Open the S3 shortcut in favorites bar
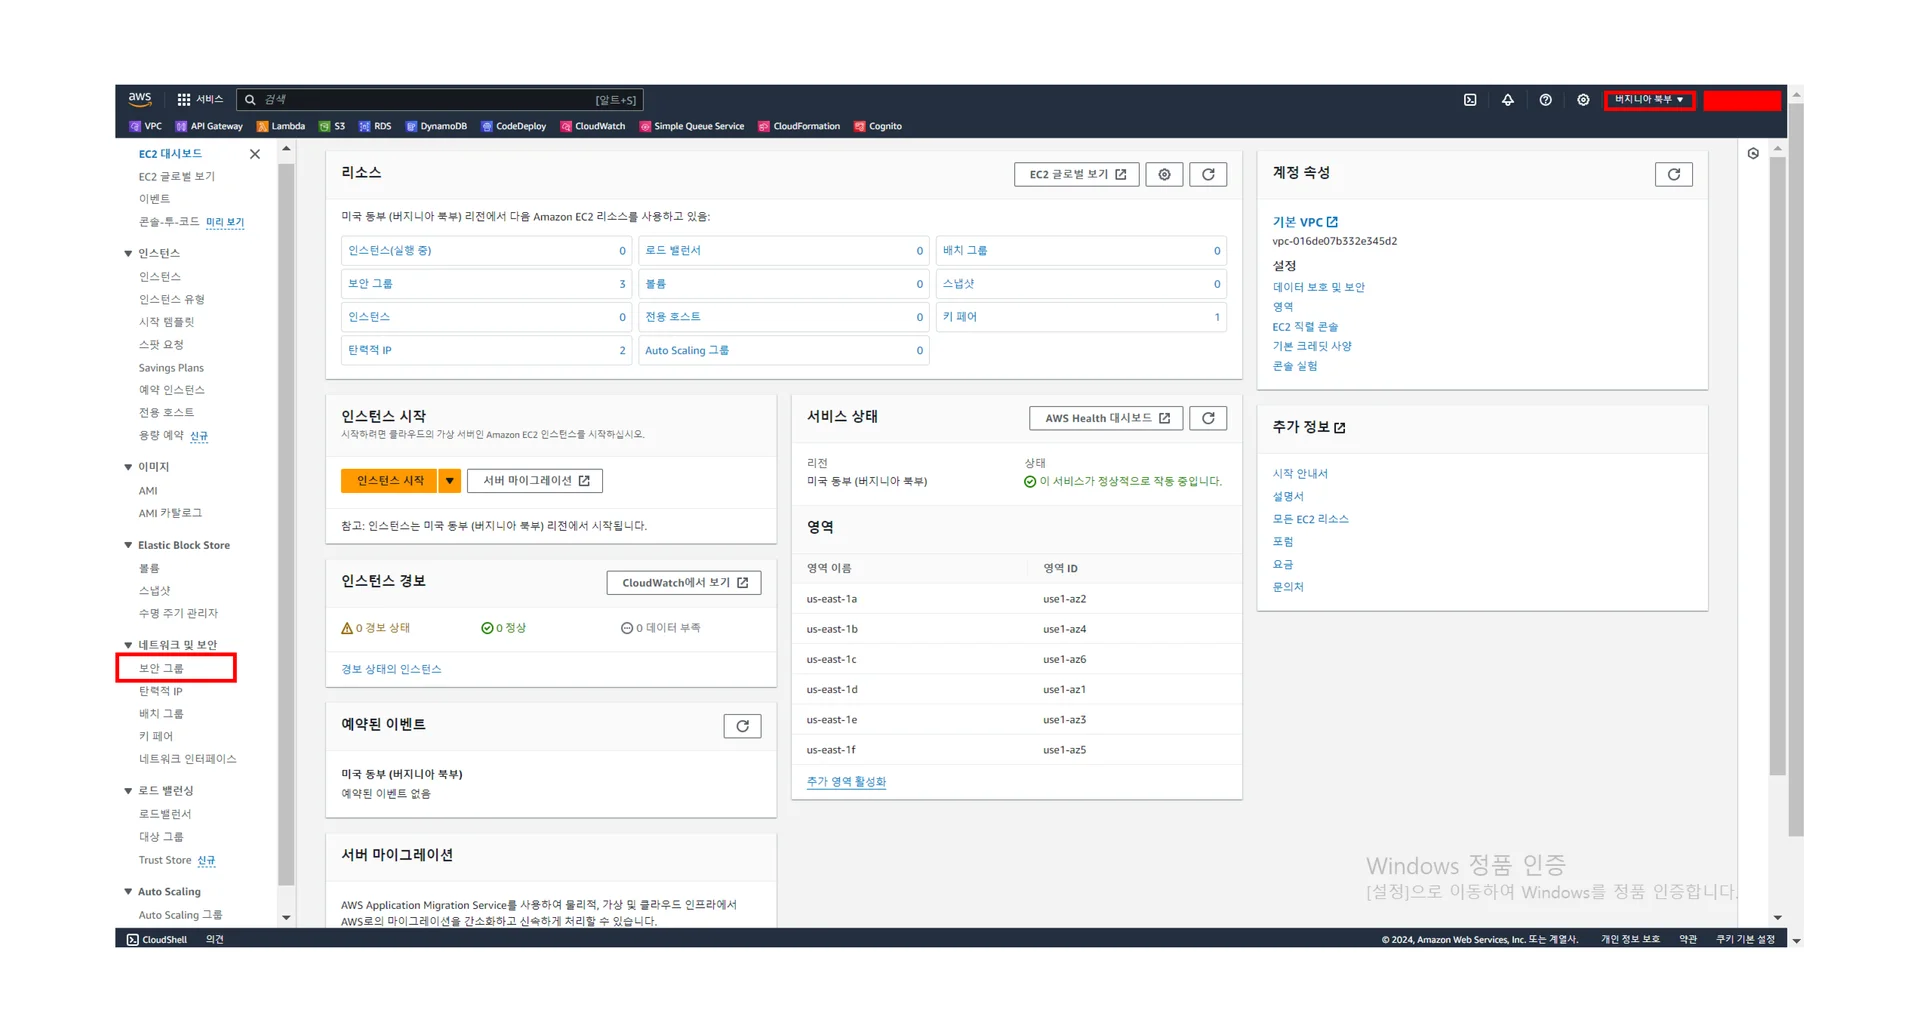The width and height of the screenshot is (1920, 1032). pos(332,127)
